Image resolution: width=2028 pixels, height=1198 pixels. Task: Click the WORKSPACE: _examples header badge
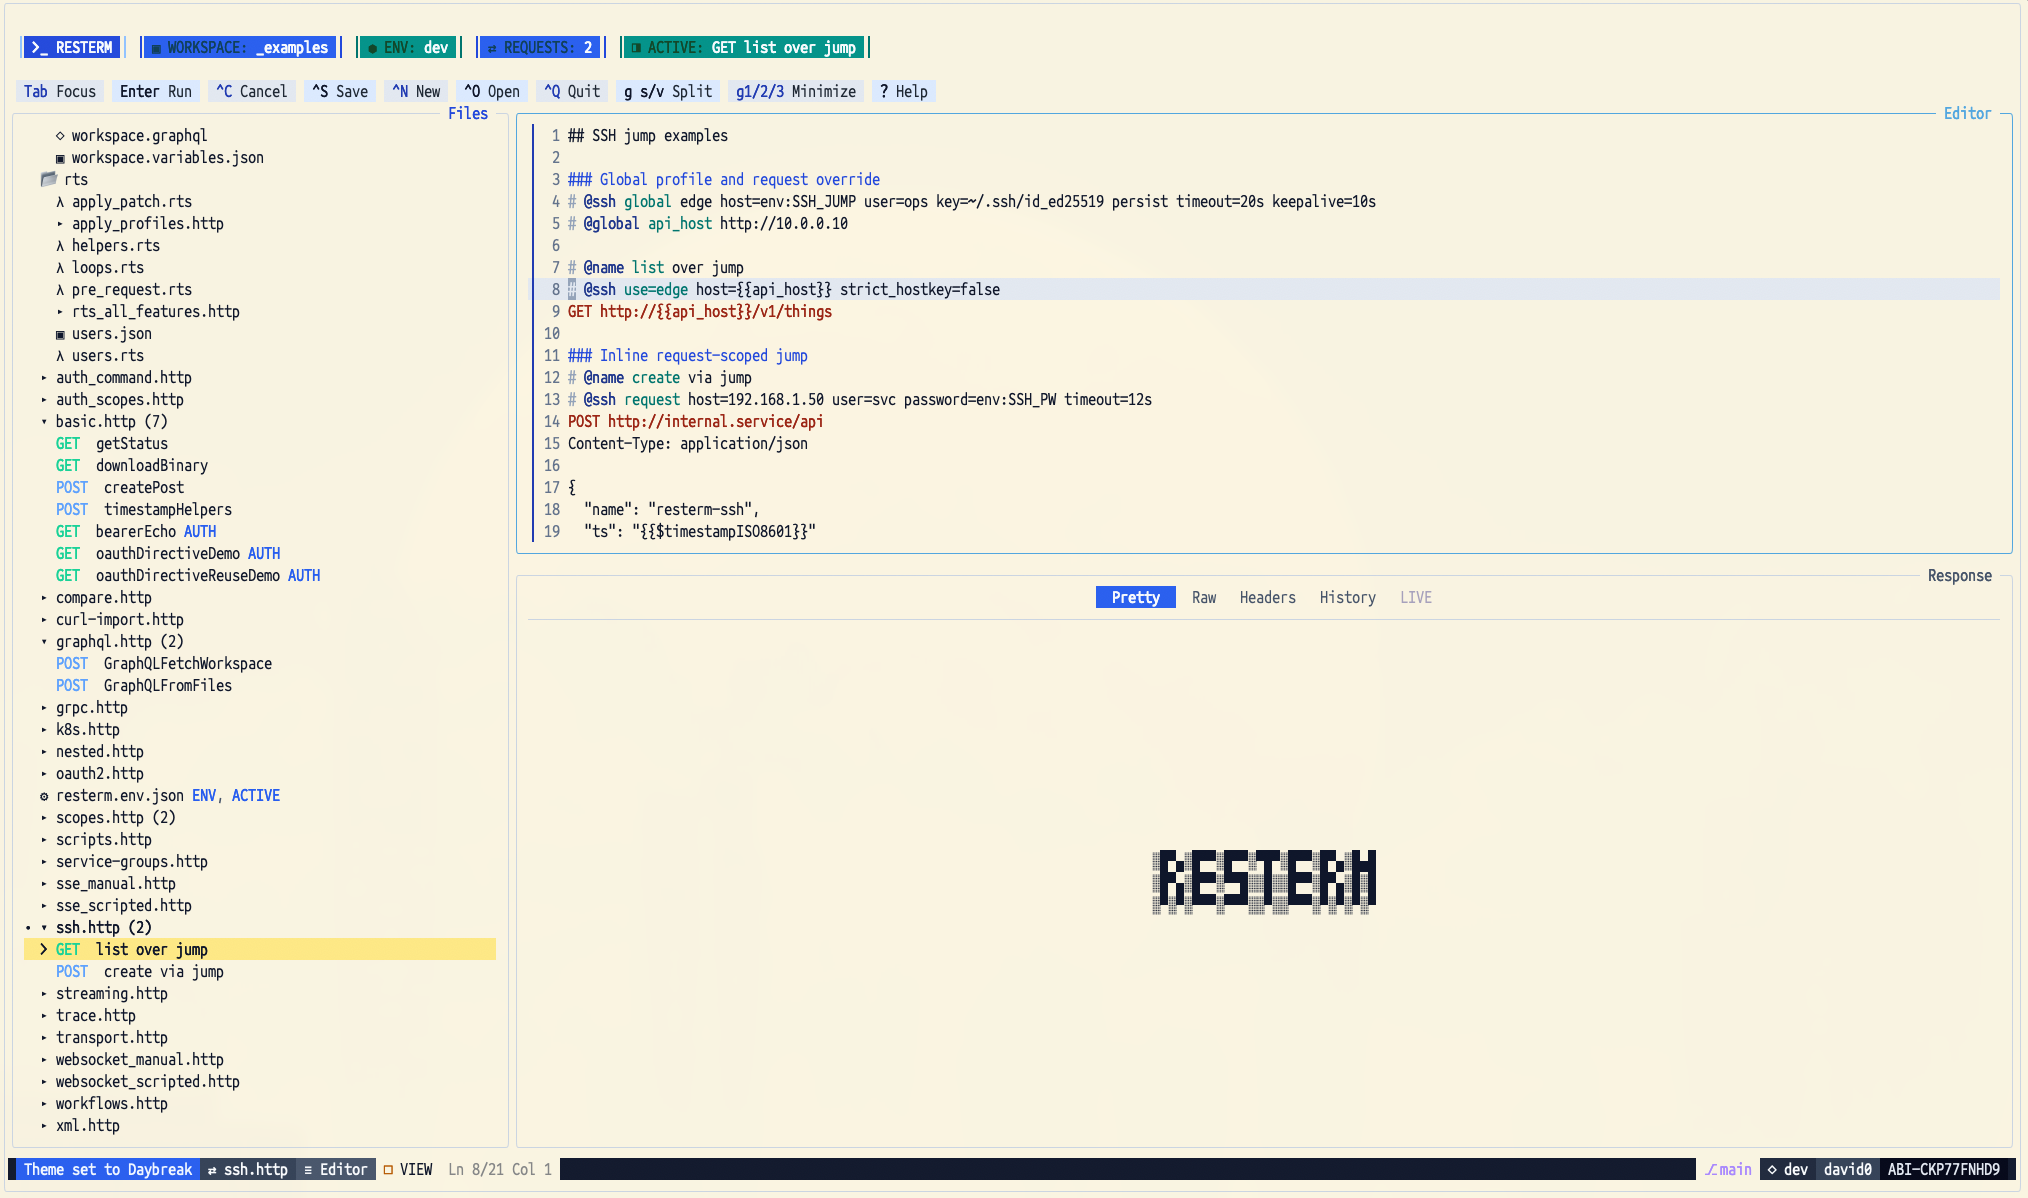click(240, 47)
